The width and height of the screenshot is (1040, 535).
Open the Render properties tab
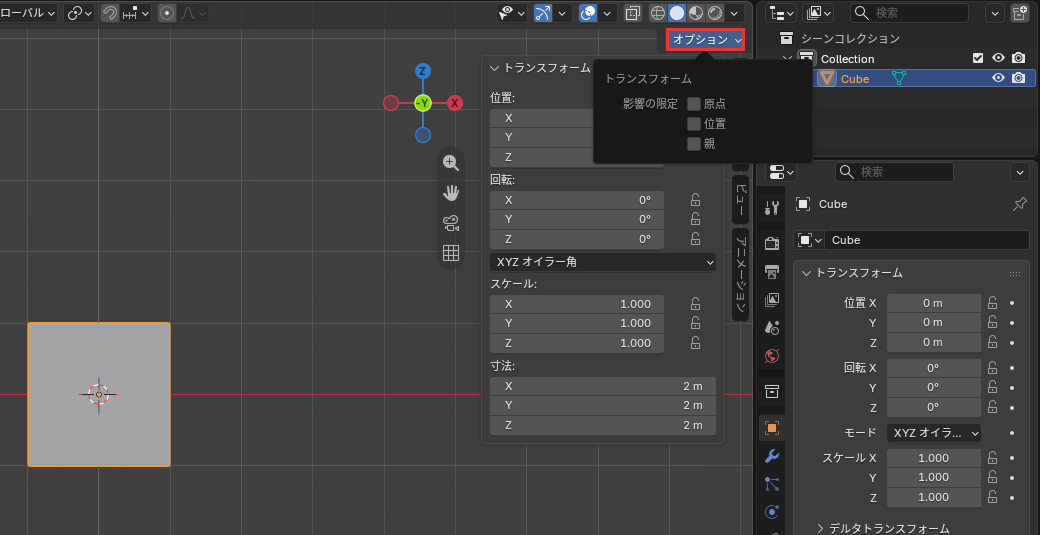coord(771,243)
